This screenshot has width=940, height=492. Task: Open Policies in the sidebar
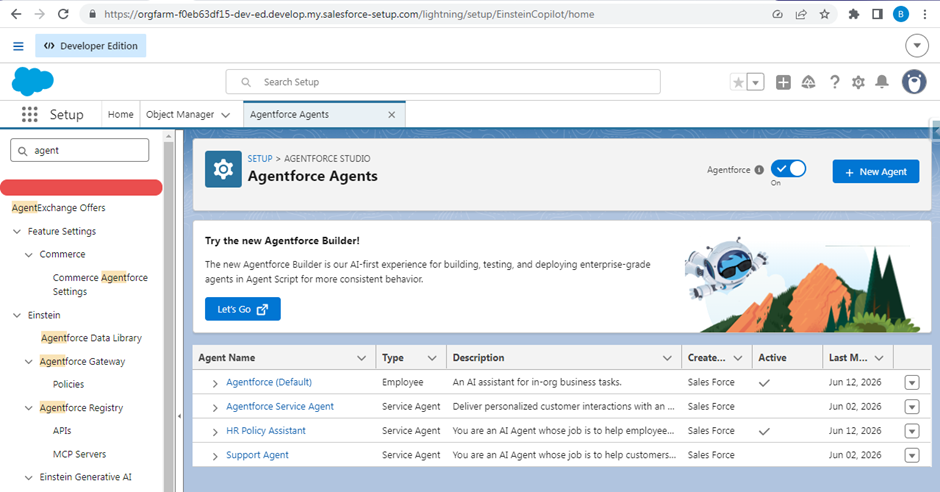tap(68, 384)
